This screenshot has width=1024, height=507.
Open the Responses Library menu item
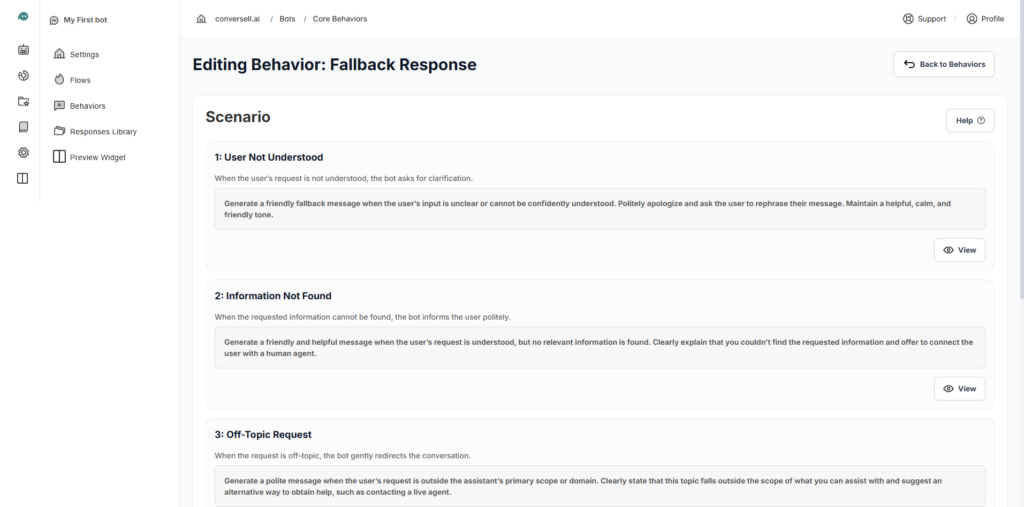click(103, 131)
